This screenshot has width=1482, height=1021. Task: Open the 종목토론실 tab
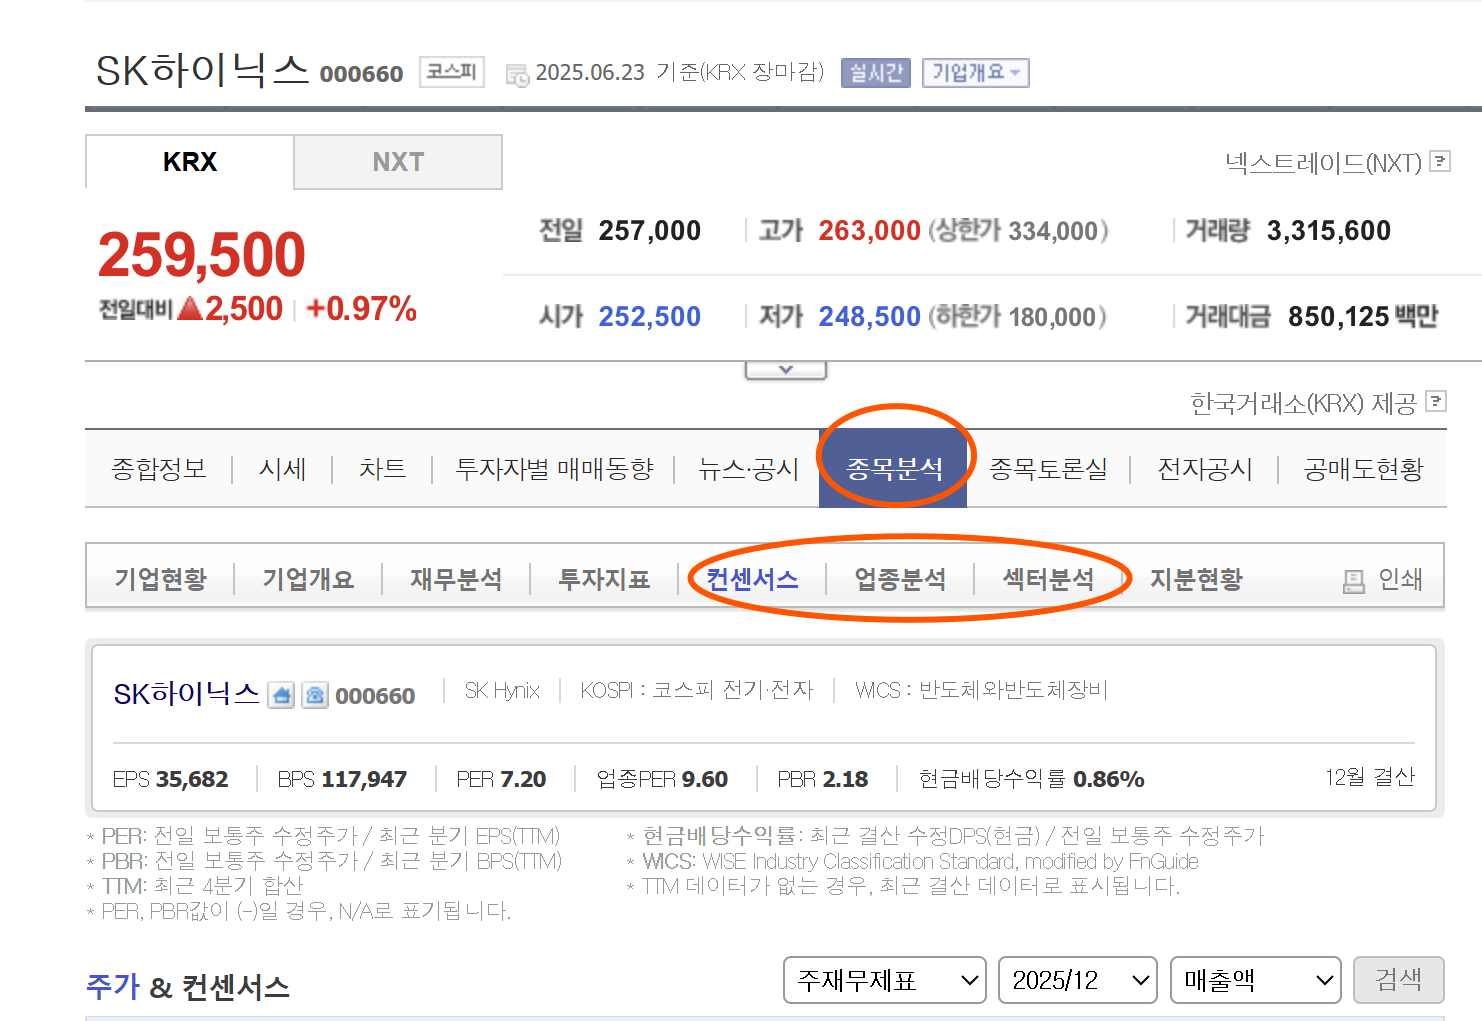click(1048, 469)
